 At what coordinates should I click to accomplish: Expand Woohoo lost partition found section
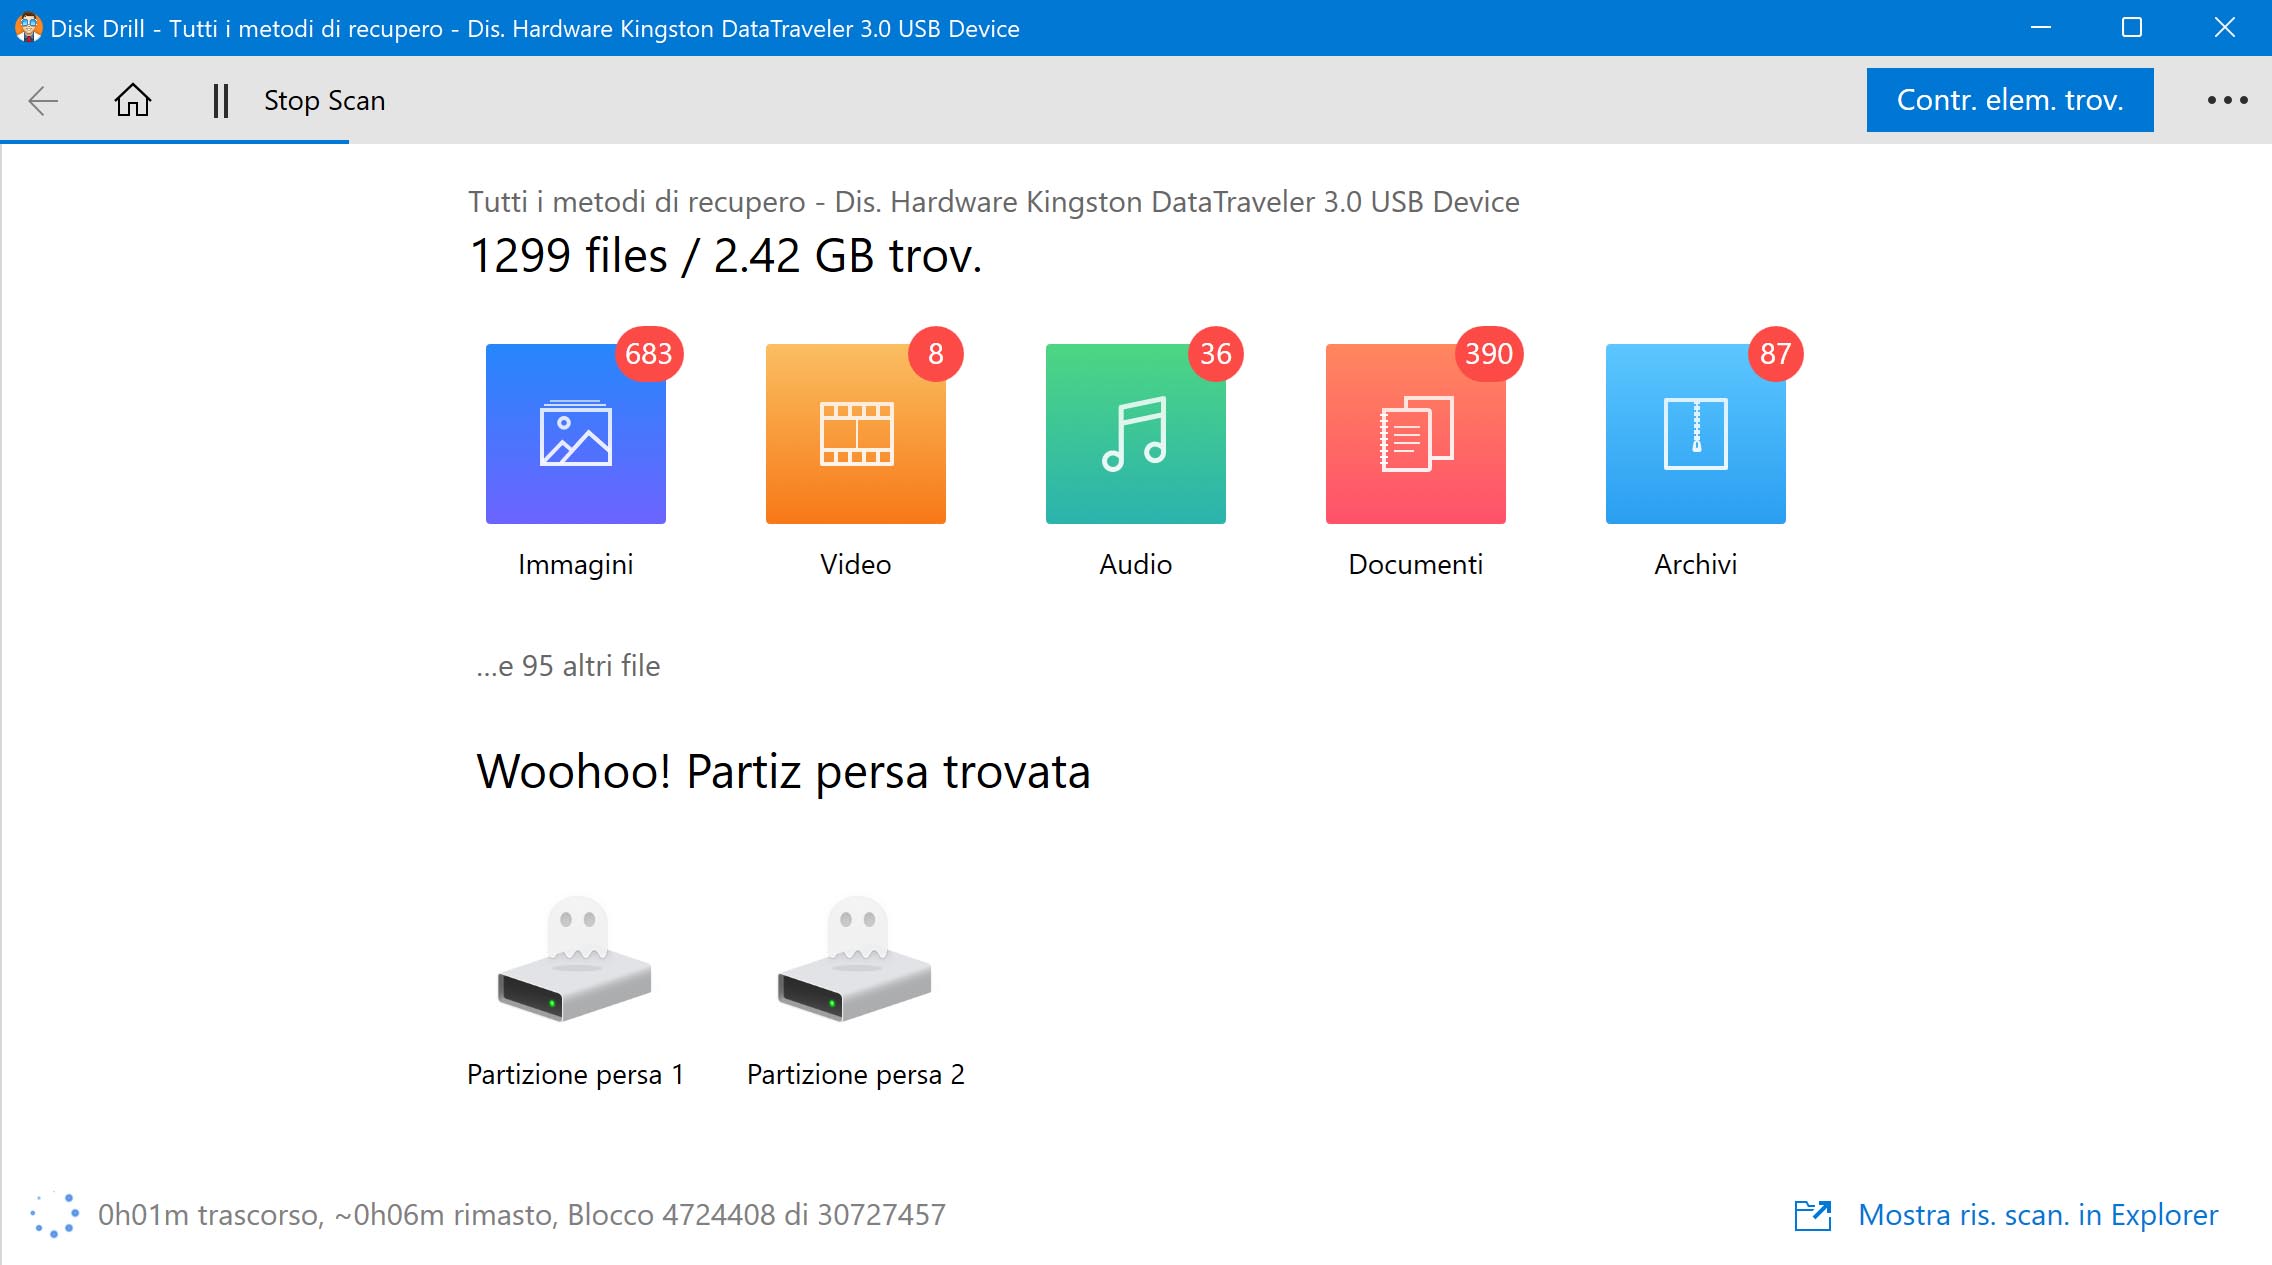(x=783, y=768)
